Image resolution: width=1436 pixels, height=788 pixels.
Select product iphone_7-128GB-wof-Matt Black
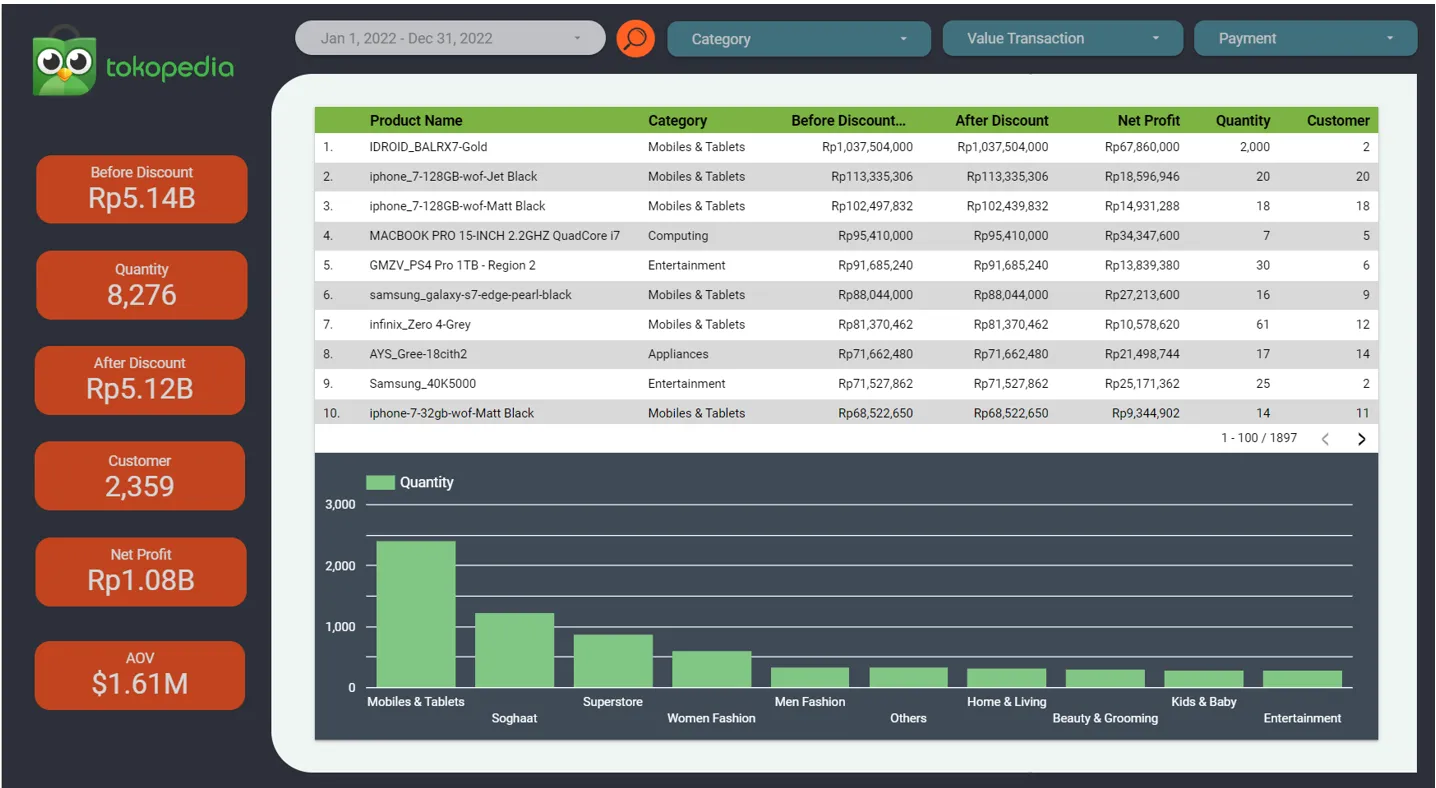point(457,206)
